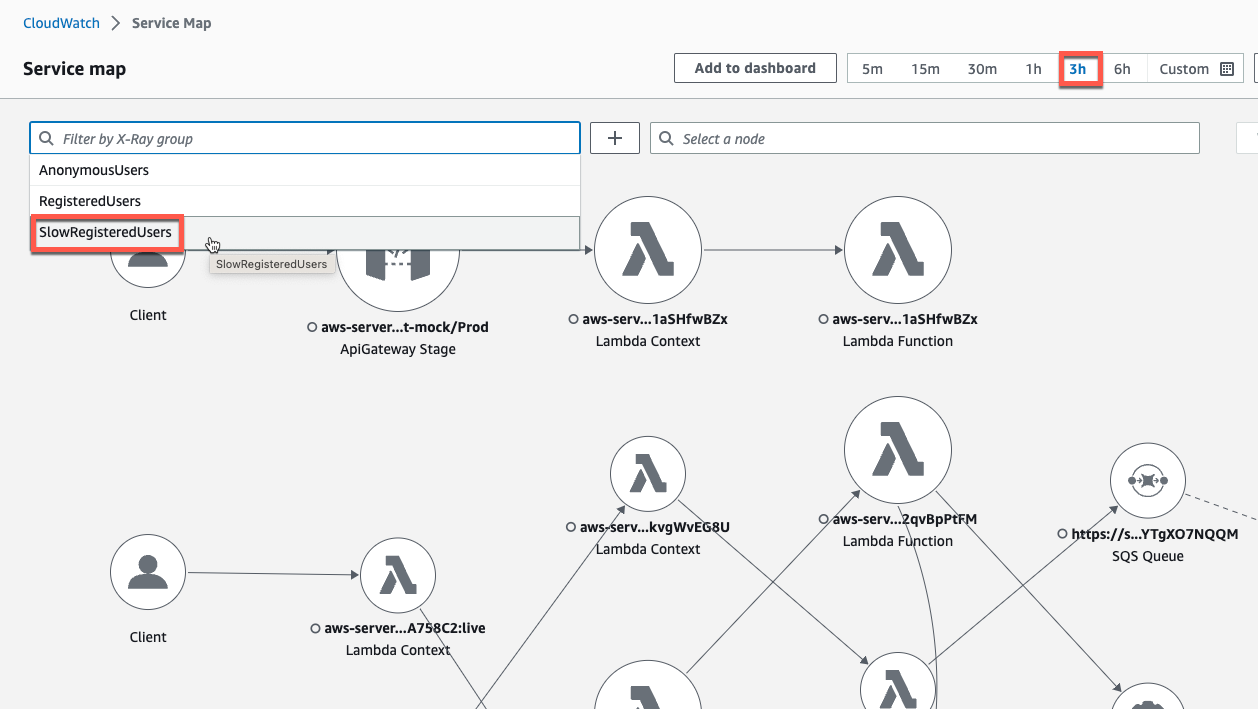Choose SlowRegisteredUsers from the group list
The width and height of the screenshot is (1258, 709).
point(305,232)
